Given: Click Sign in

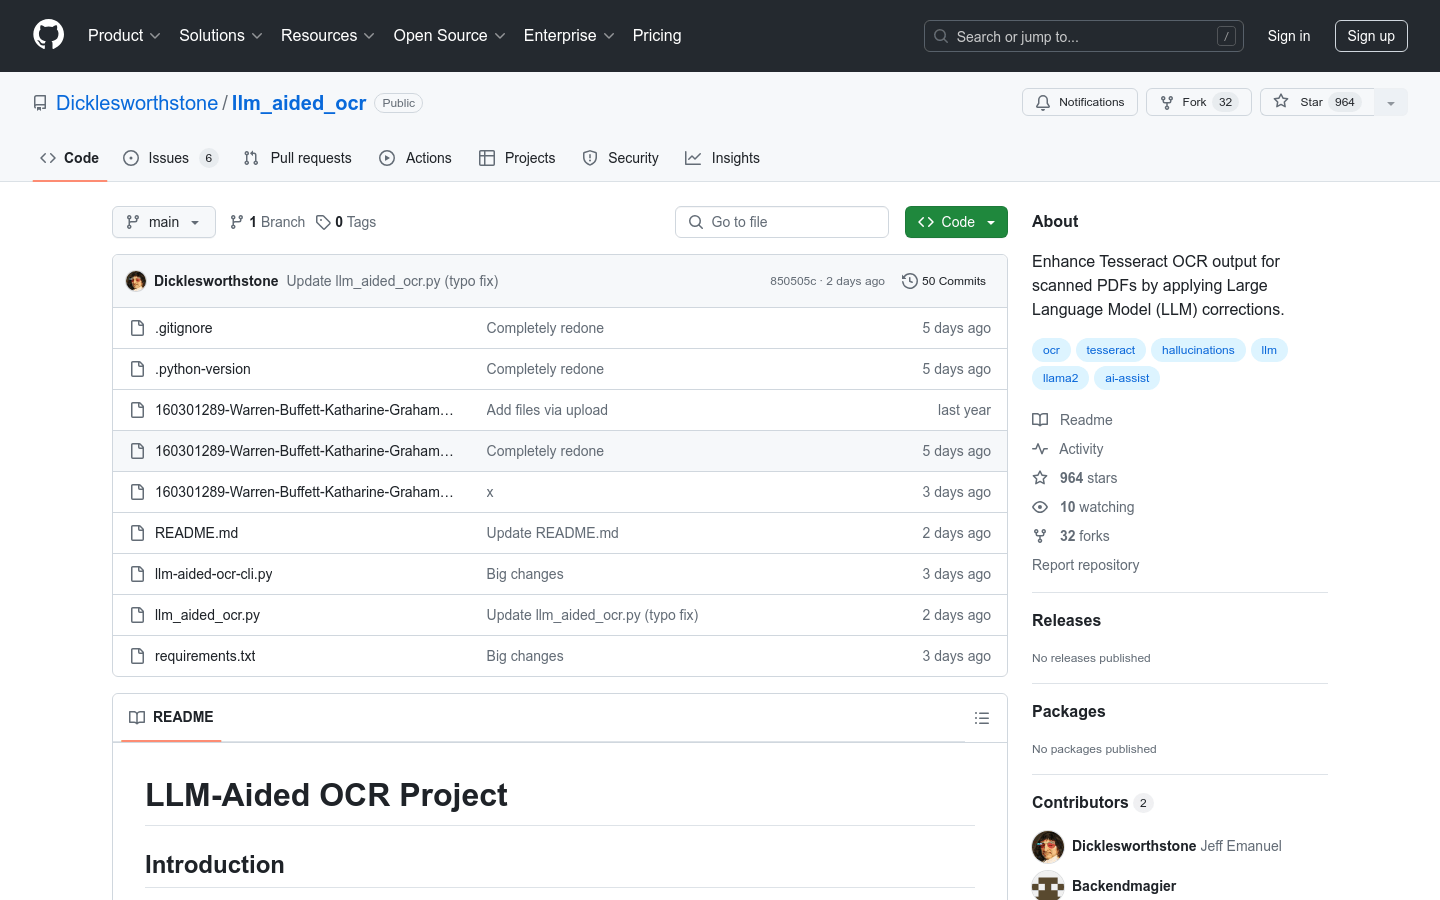Looking at the screenshot, I should click(1289, 36).
